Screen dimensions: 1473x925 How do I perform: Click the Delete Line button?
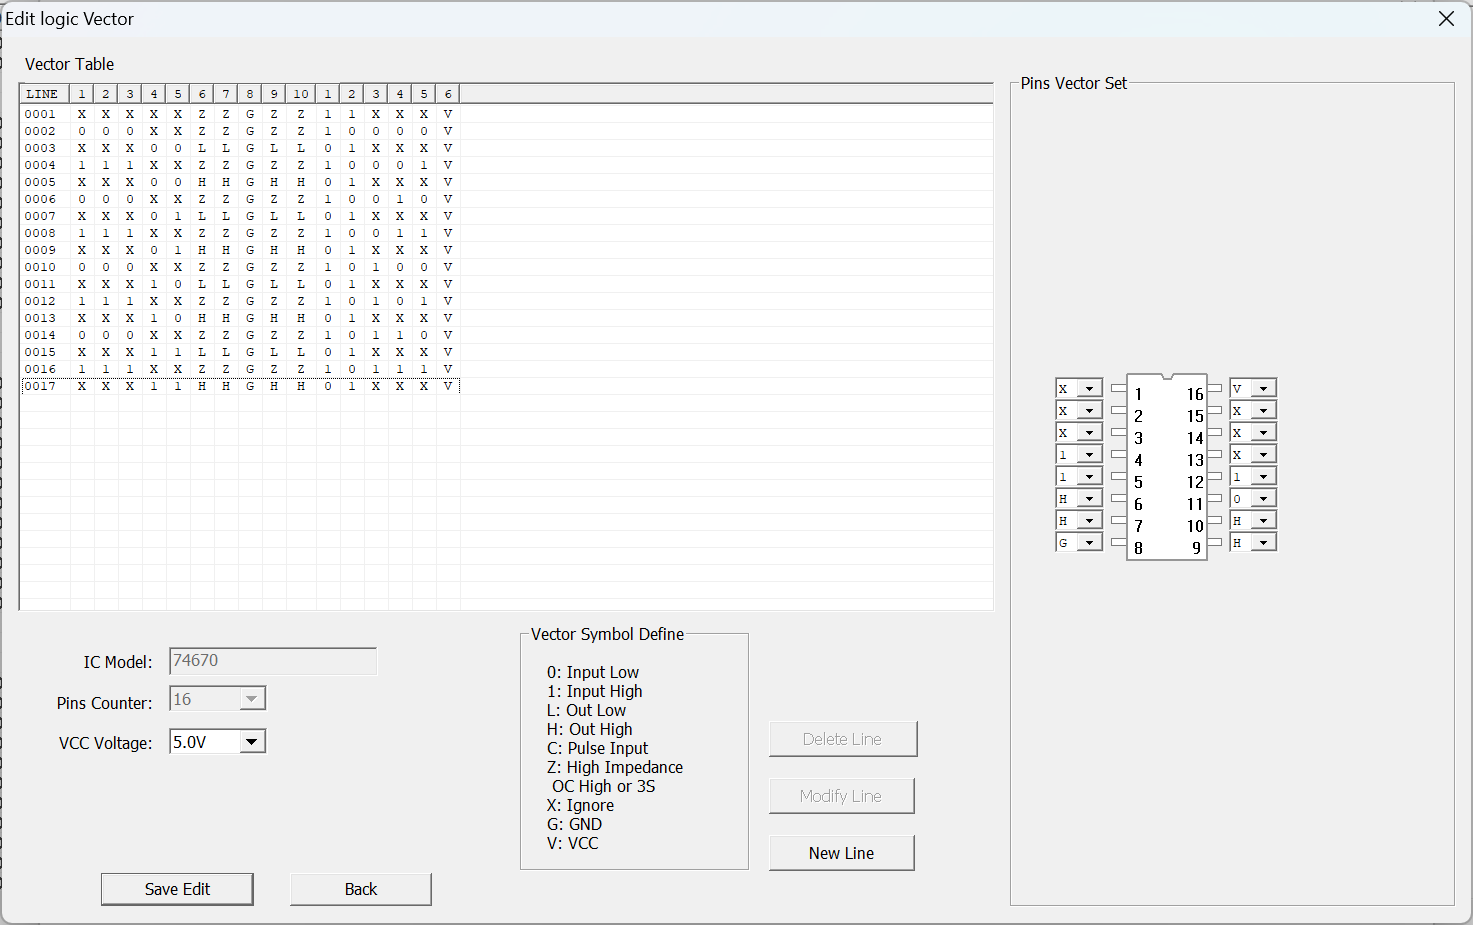coord(841,739)
